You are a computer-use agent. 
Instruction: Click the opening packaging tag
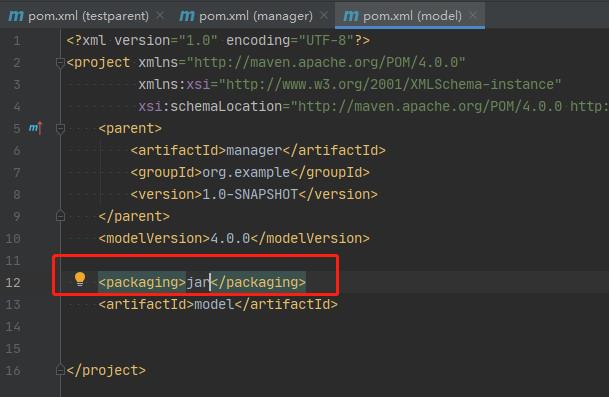point(142,282)
